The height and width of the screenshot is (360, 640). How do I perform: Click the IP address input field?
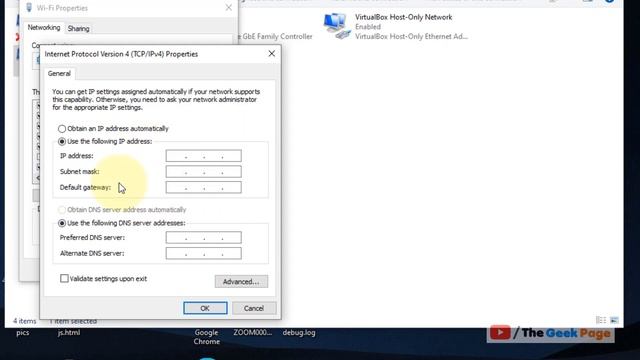tap(203, 156)
